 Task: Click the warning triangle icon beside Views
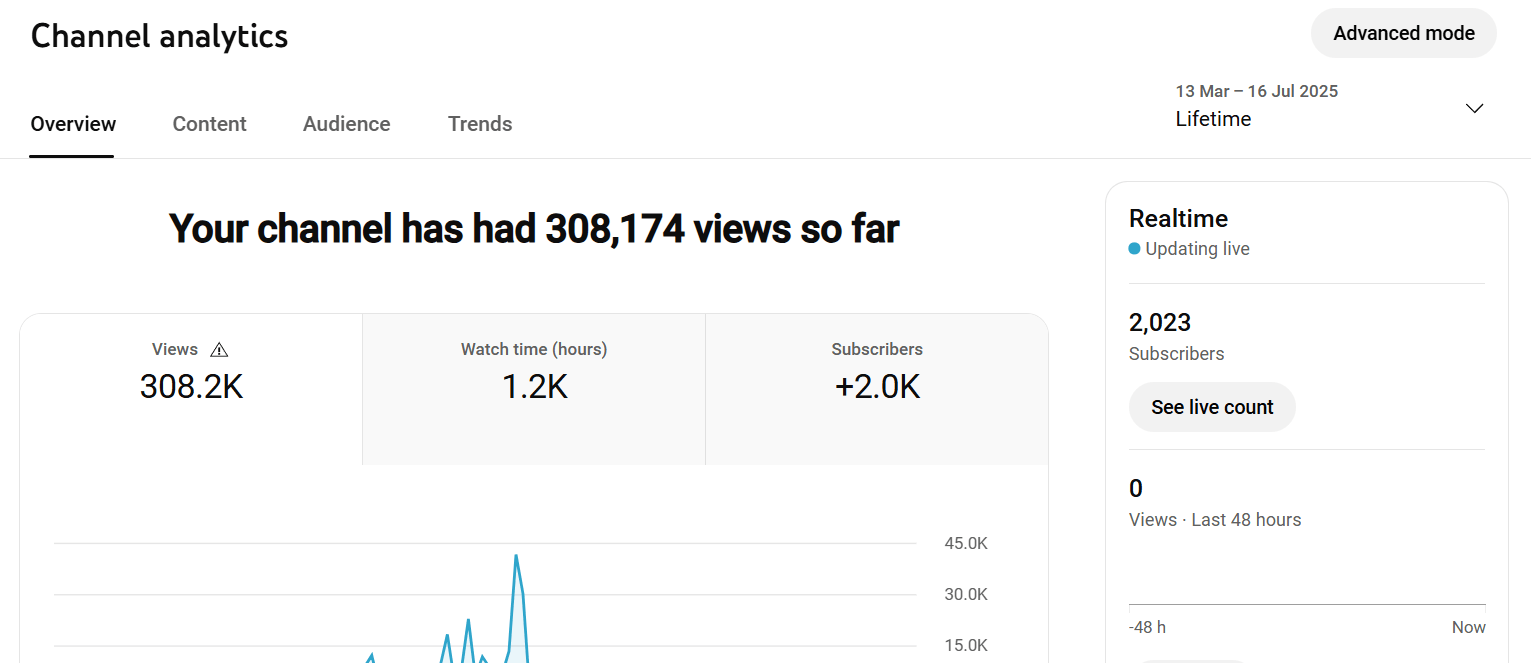click(219, 350)
